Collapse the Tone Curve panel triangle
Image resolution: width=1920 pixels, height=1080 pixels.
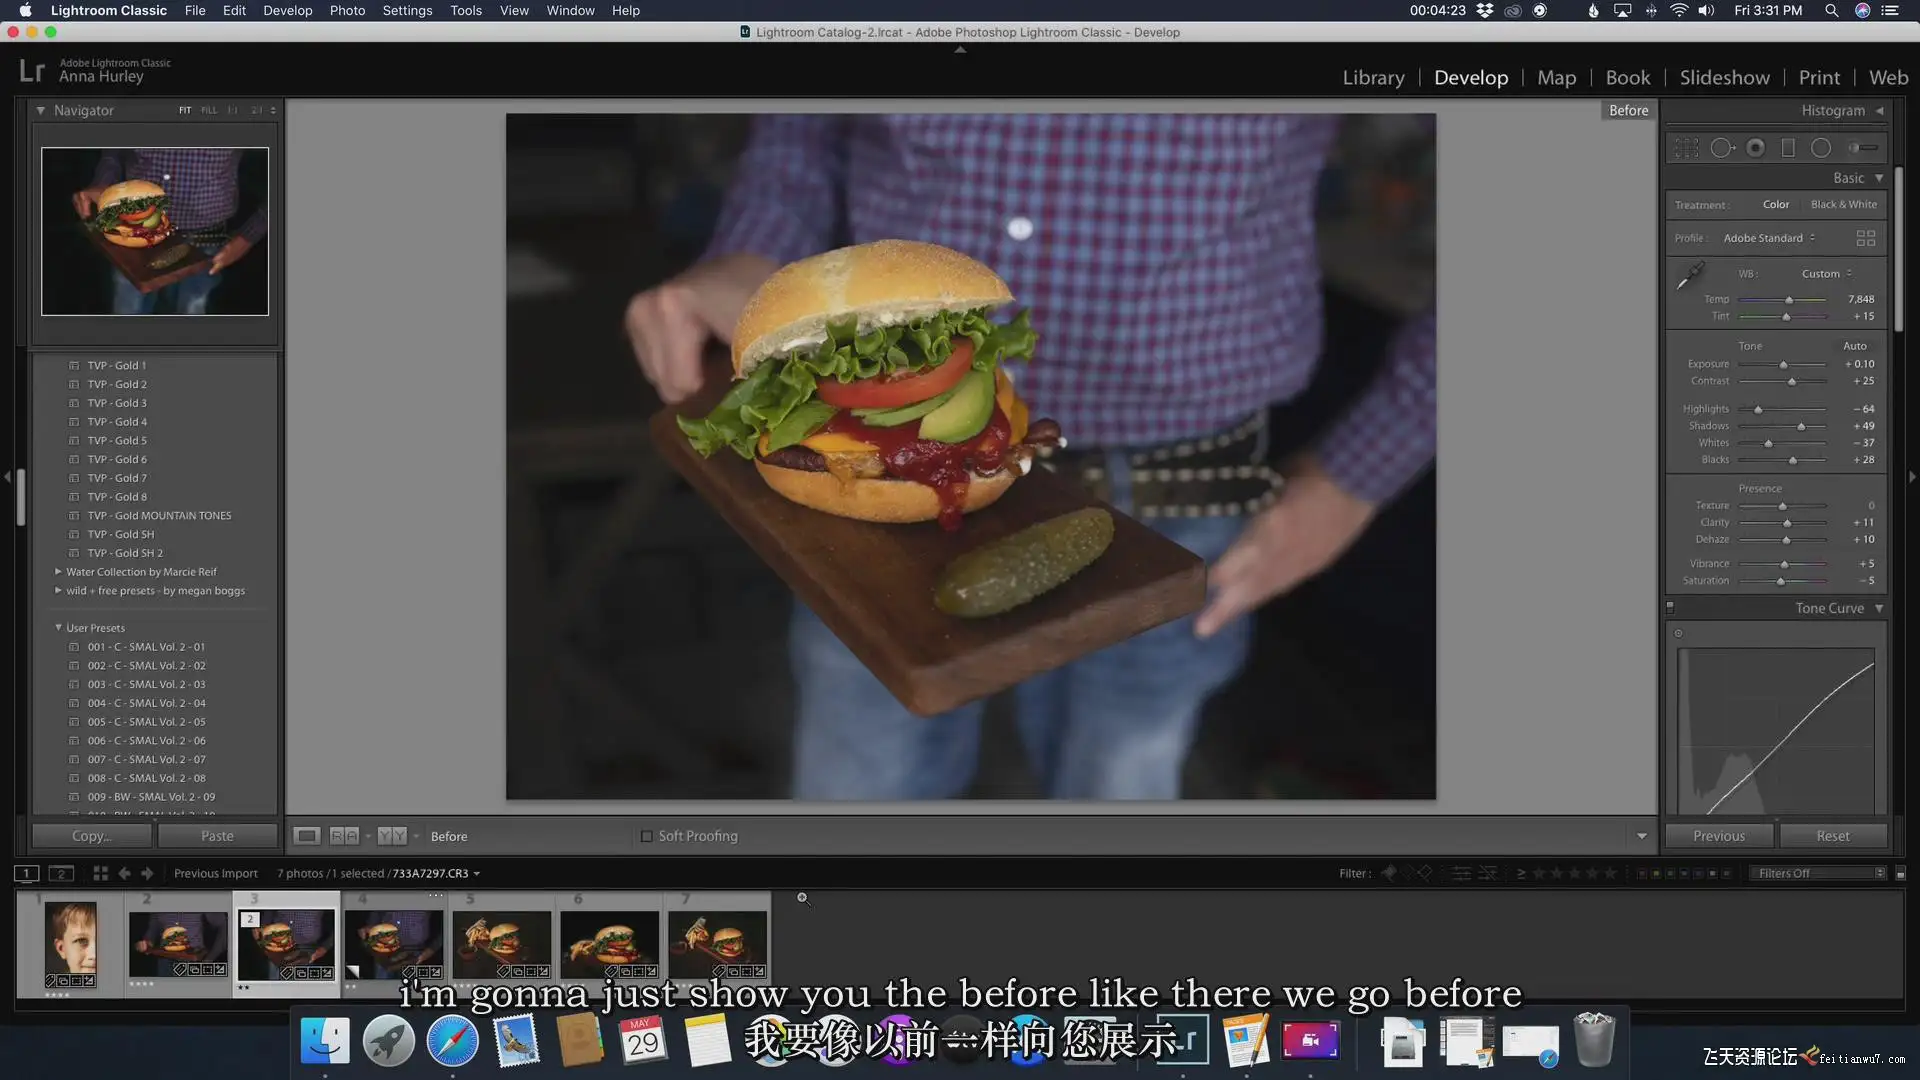point(1879,608)
